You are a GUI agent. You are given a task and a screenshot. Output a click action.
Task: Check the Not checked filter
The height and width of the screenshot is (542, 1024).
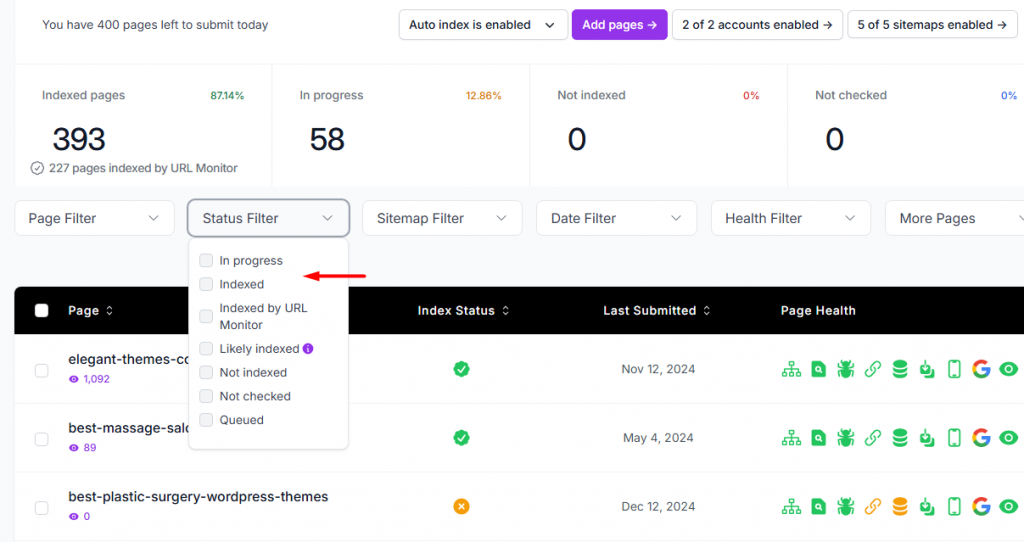[206, 396]
